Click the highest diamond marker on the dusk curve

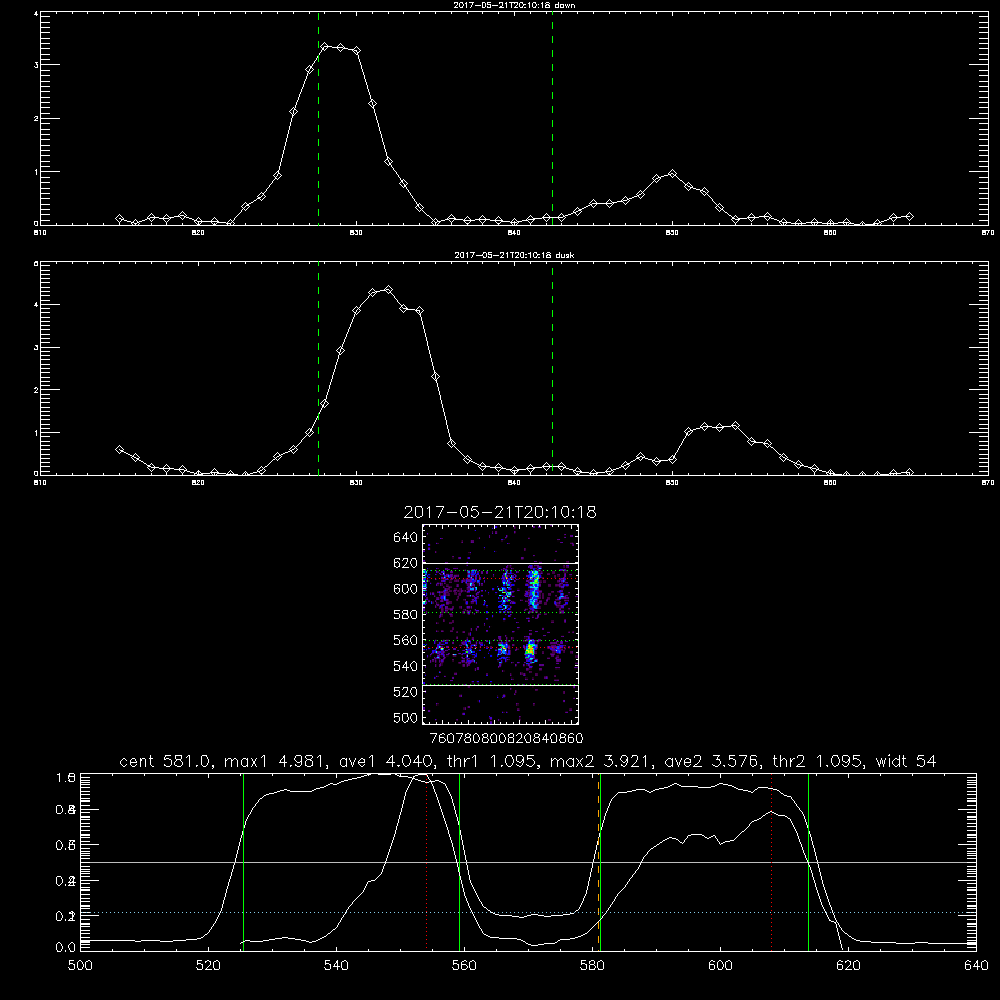(x=388, y=290)
